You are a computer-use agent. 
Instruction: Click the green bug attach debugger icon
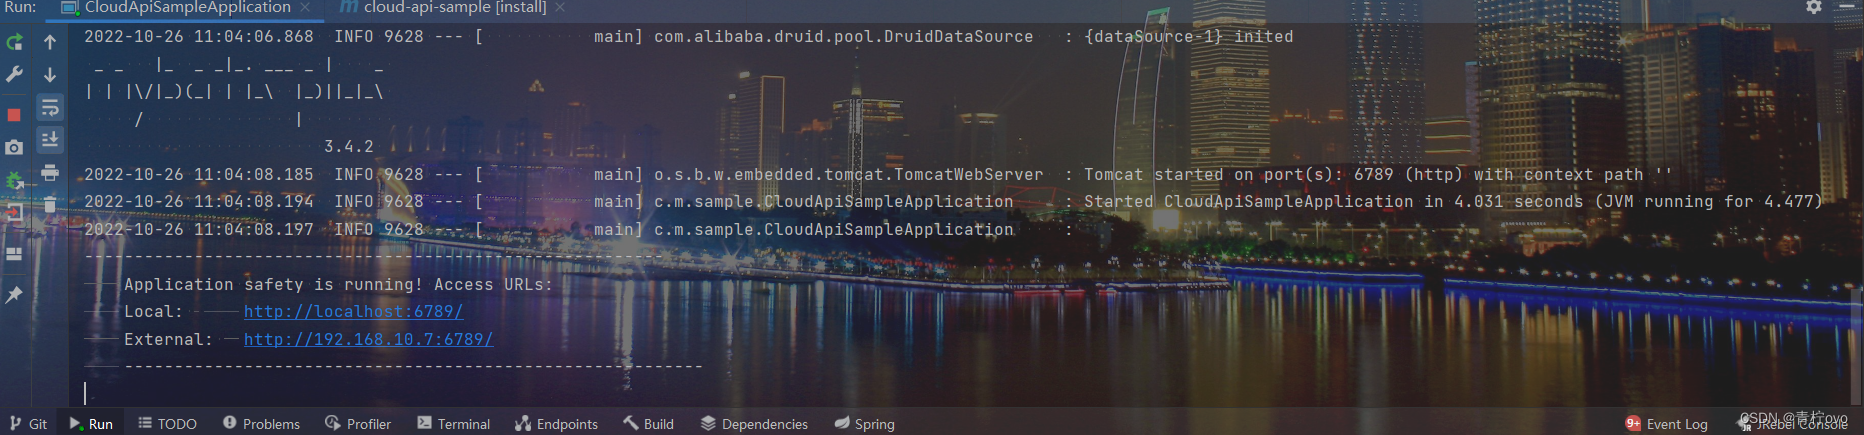(14, 181)
